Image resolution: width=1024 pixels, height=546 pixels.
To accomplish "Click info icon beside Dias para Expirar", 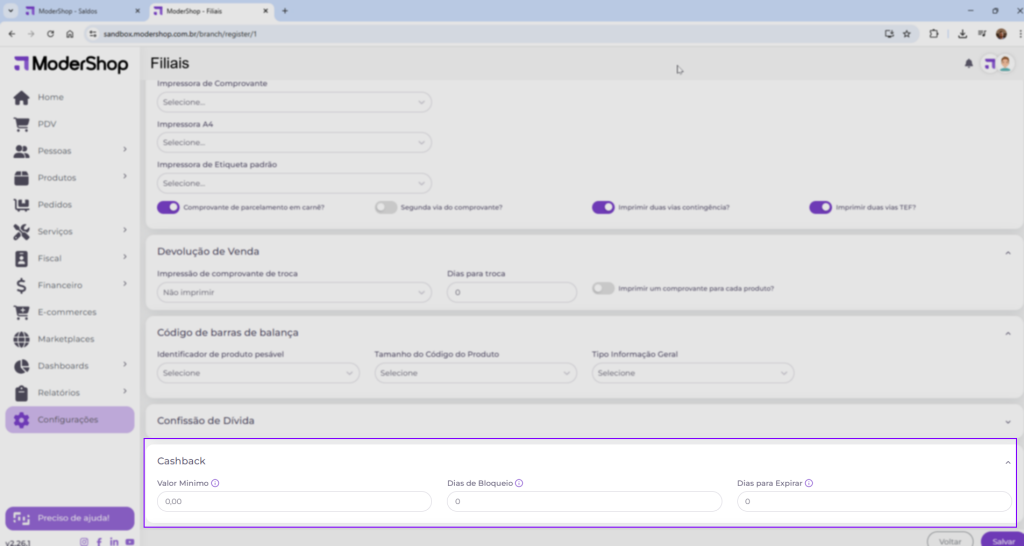I will (x=808, y=483).
